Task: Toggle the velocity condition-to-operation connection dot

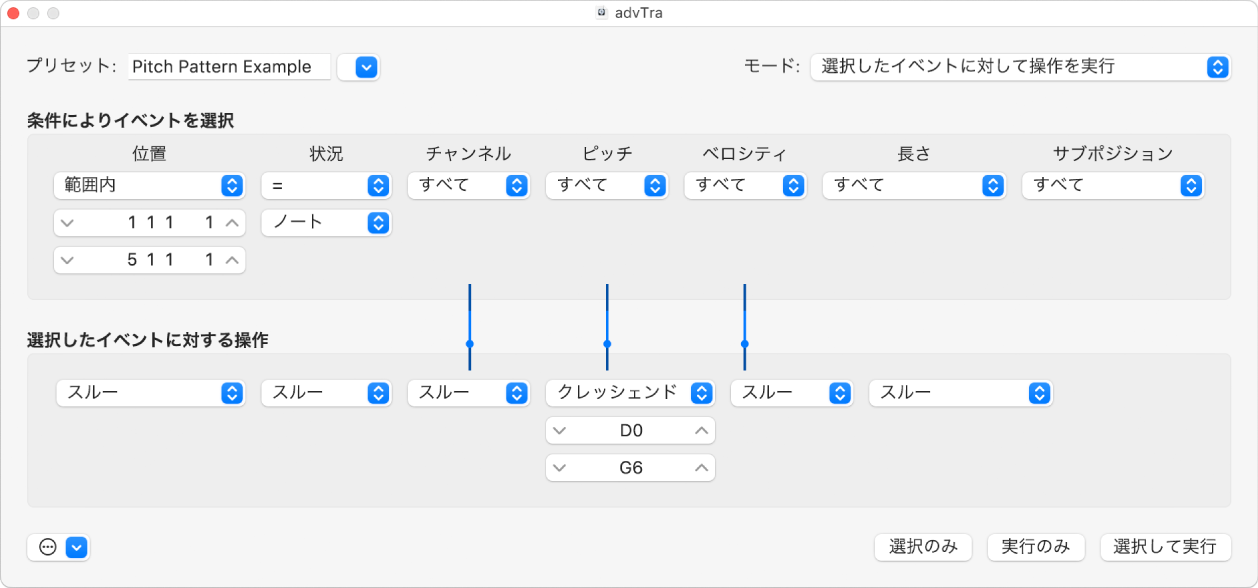Action: tap(744, 344)
